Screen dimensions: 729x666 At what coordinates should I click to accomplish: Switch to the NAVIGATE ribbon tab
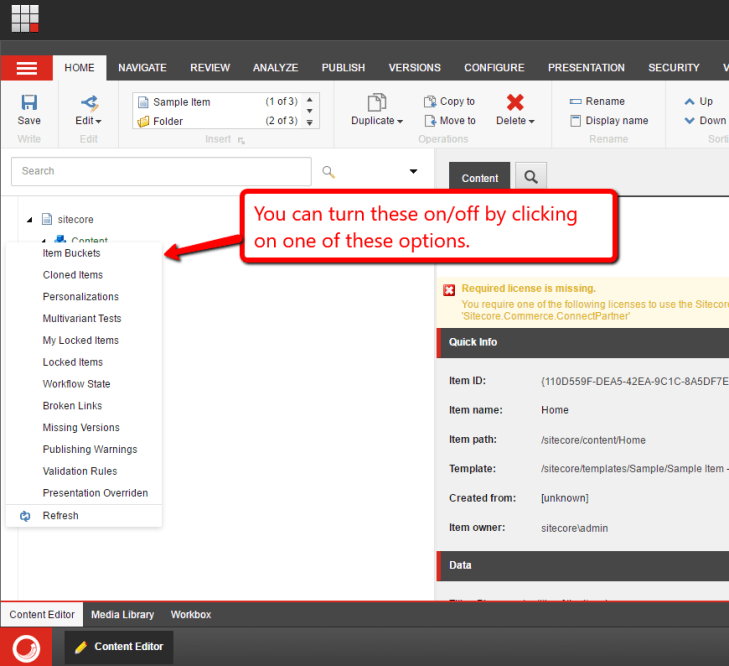[142, 68]
